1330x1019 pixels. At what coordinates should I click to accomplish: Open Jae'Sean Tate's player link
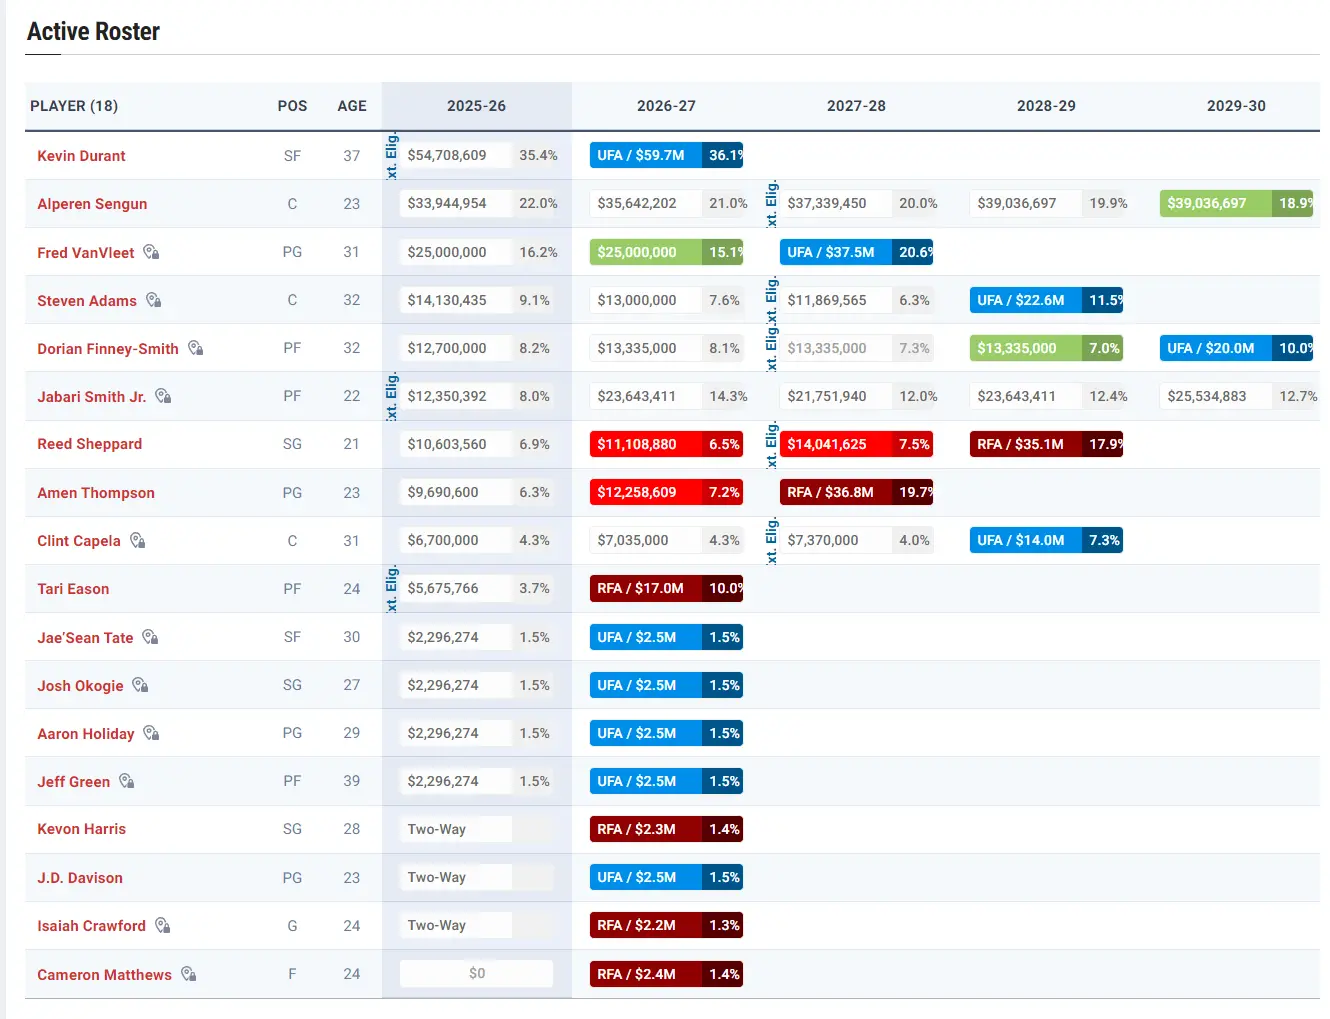[85, 638]
